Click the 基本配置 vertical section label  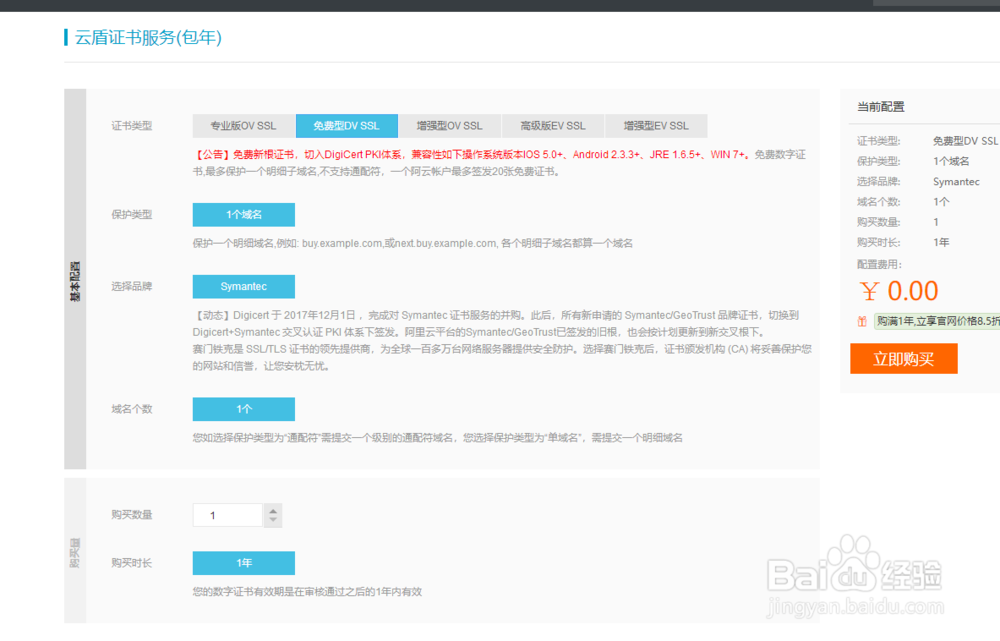coord(75,281)
